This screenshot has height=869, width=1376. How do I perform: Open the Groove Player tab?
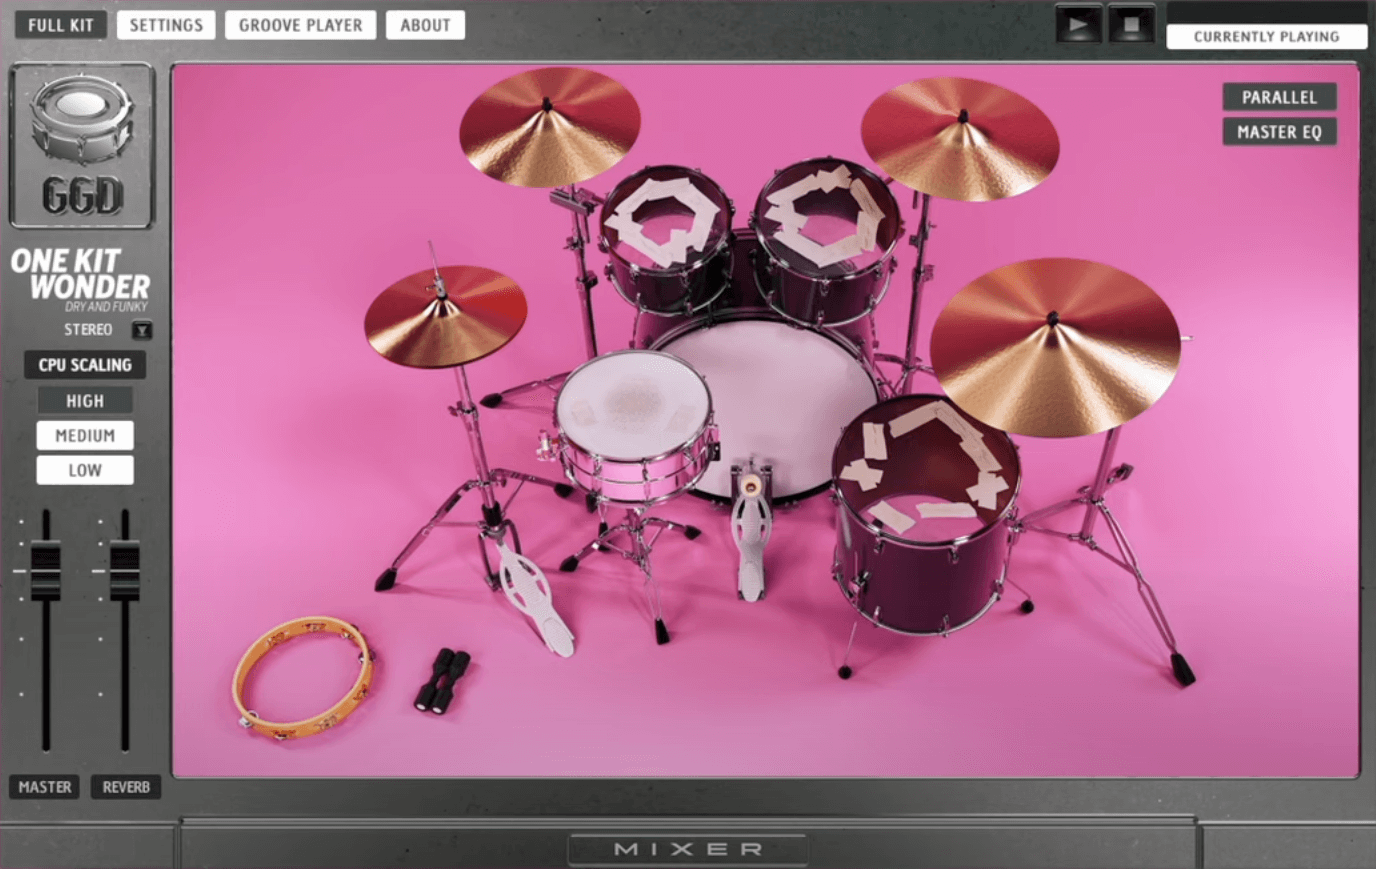[x=300, y=24]
